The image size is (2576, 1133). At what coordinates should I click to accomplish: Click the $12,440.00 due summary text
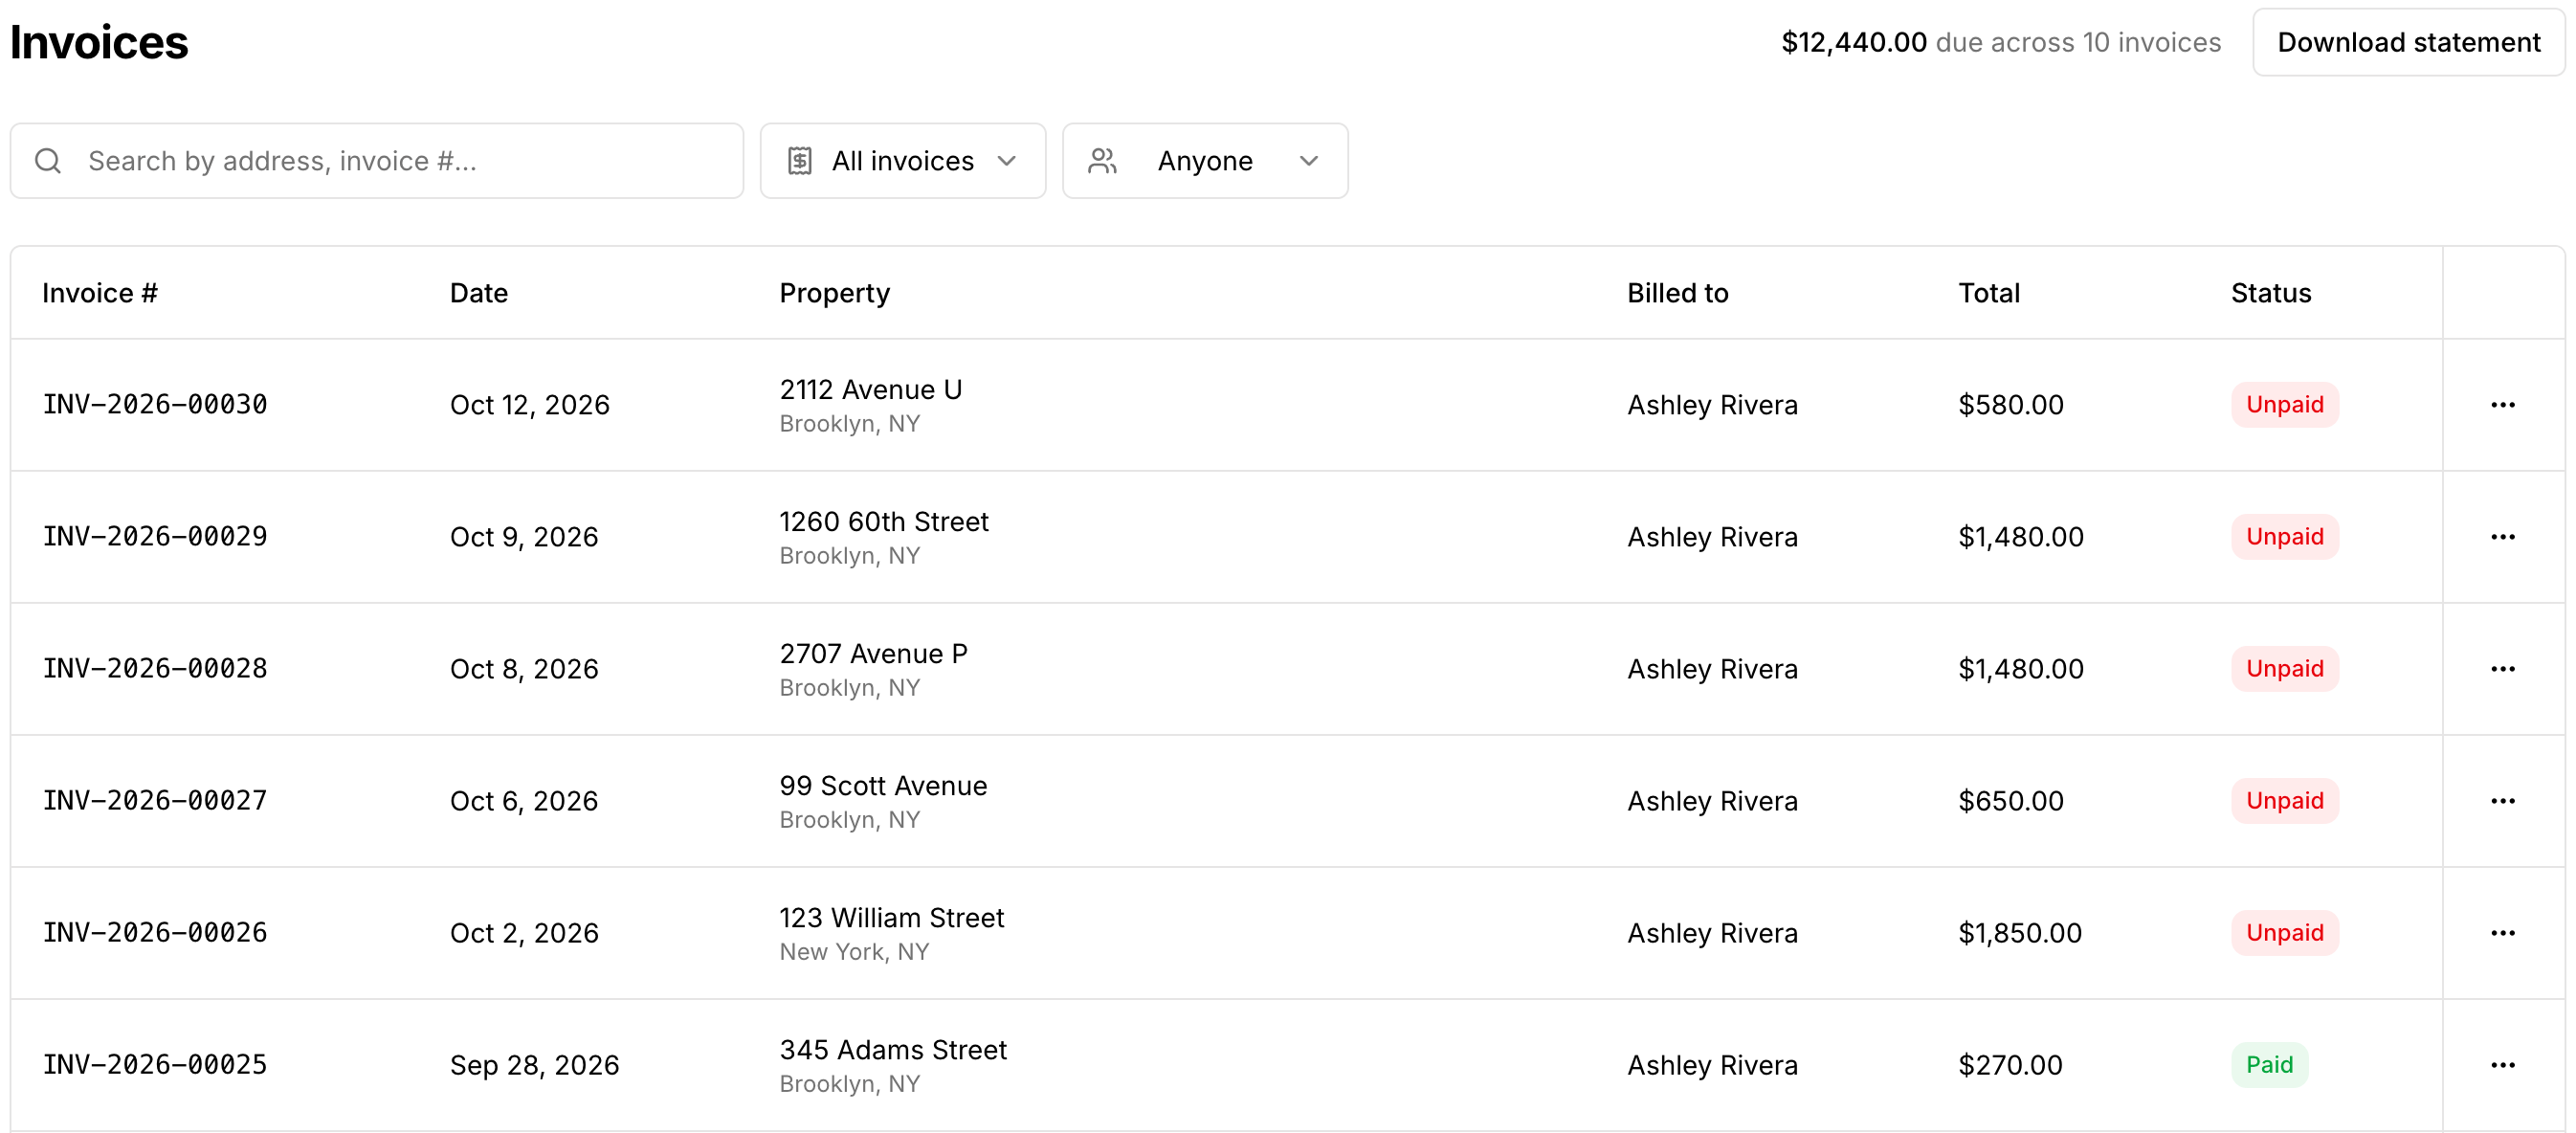click(x=2001, y=42)
